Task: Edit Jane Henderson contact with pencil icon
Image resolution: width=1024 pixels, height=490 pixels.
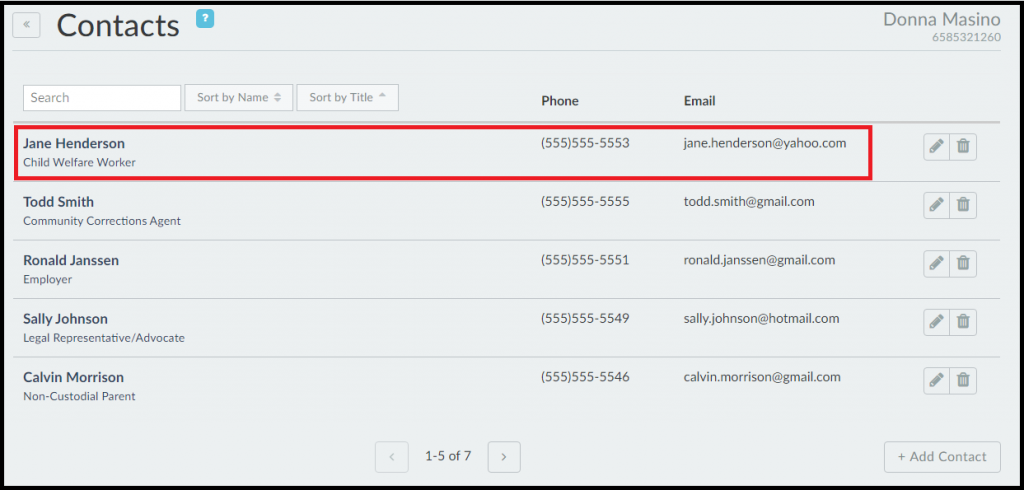Action: click(x=936, y=147)
